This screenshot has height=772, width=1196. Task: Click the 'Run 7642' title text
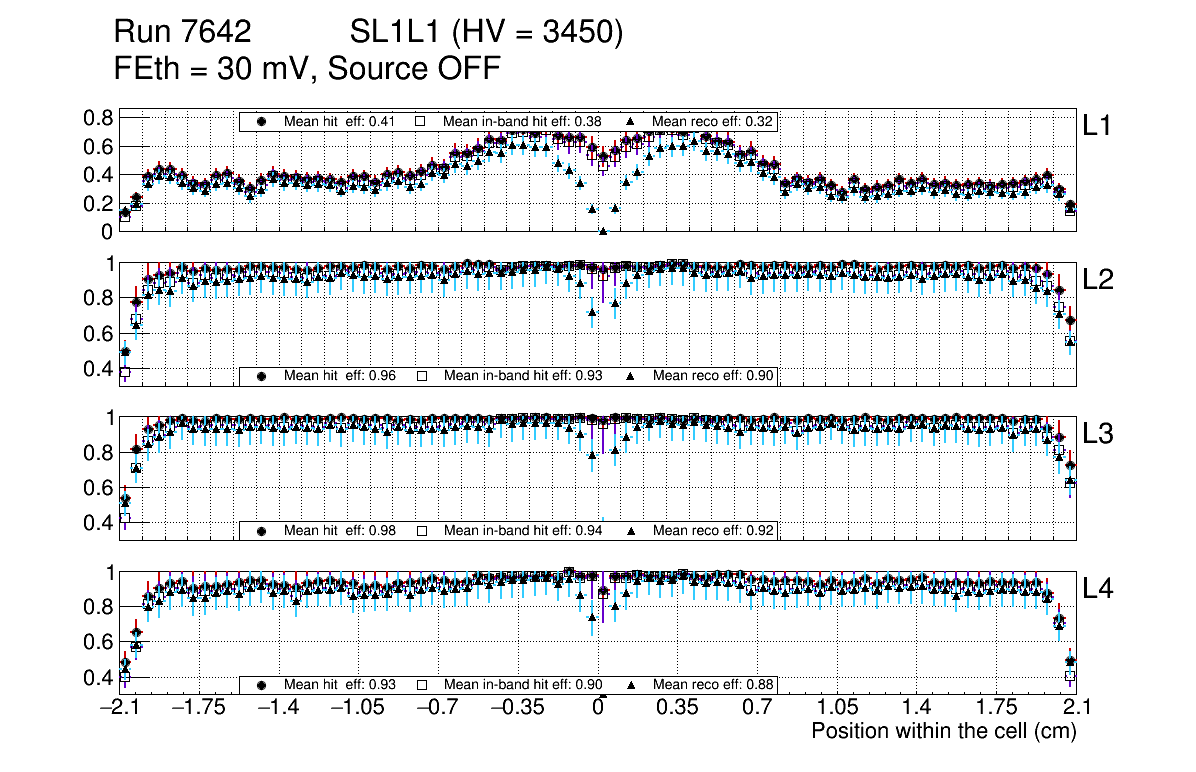tap(181, 33)
